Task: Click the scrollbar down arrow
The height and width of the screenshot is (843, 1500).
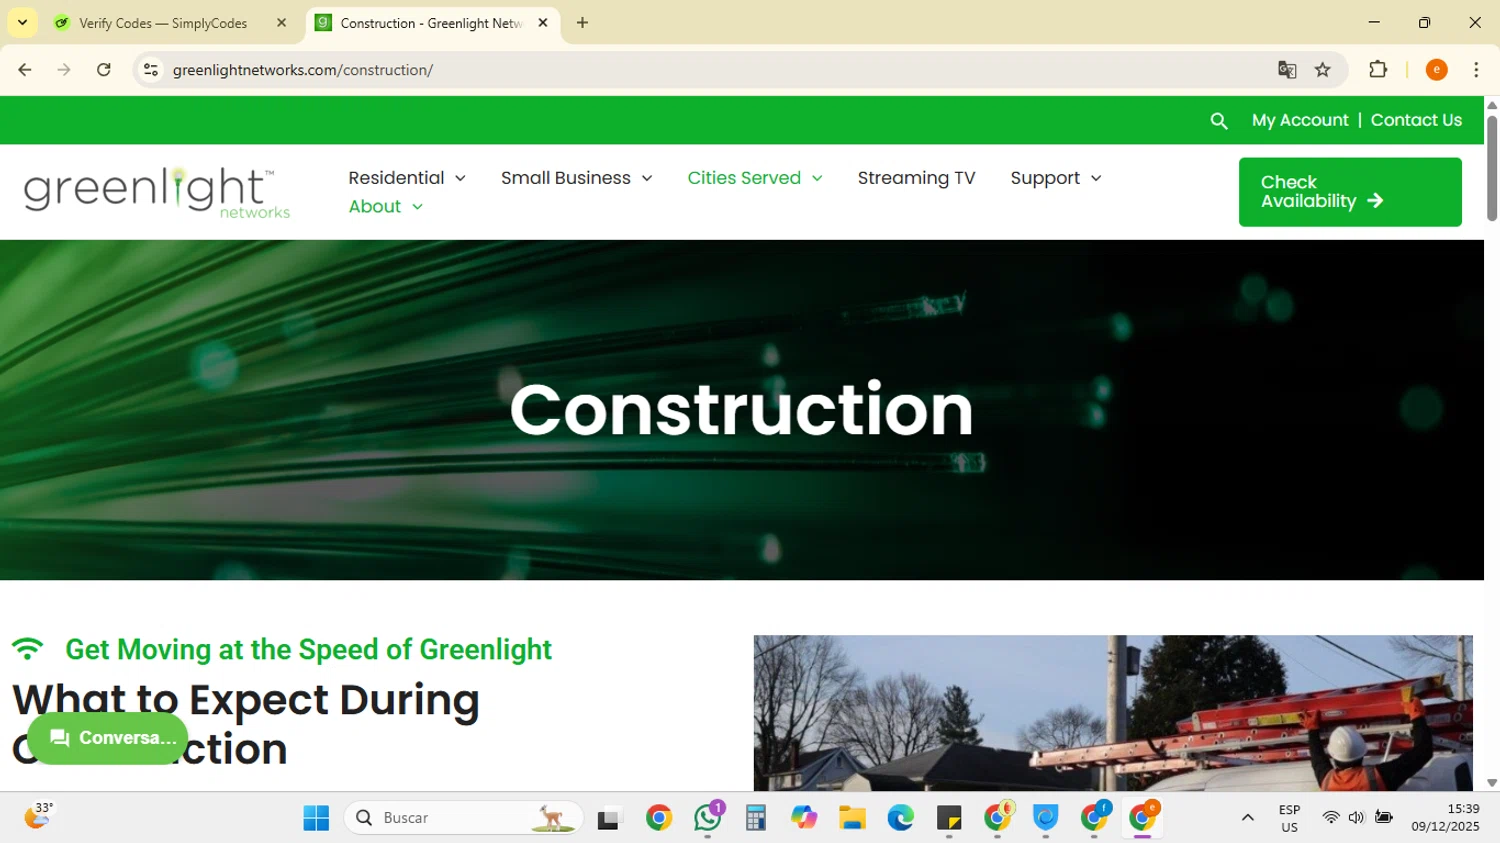Action: pos(1492,783)
